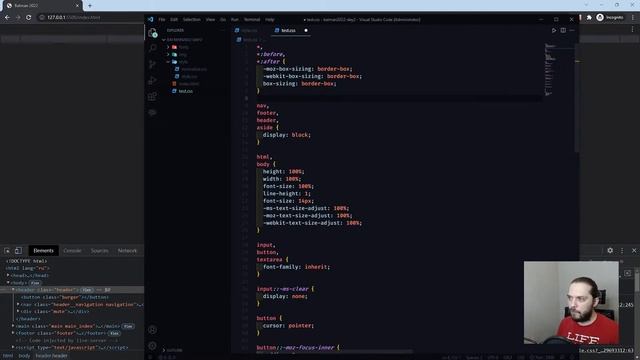Toggle the DevTools device toolbar
Viewport: 640px width, 360px height.
pos(18,251)
